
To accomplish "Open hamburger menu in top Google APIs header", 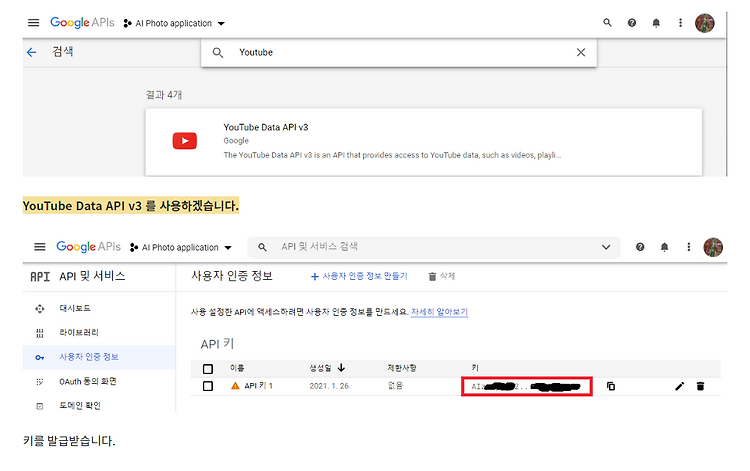I will coord(33,23).
